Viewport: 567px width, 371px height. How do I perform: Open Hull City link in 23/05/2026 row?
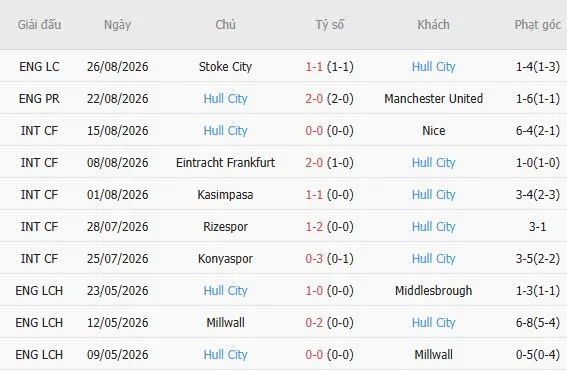pos(225,290)
